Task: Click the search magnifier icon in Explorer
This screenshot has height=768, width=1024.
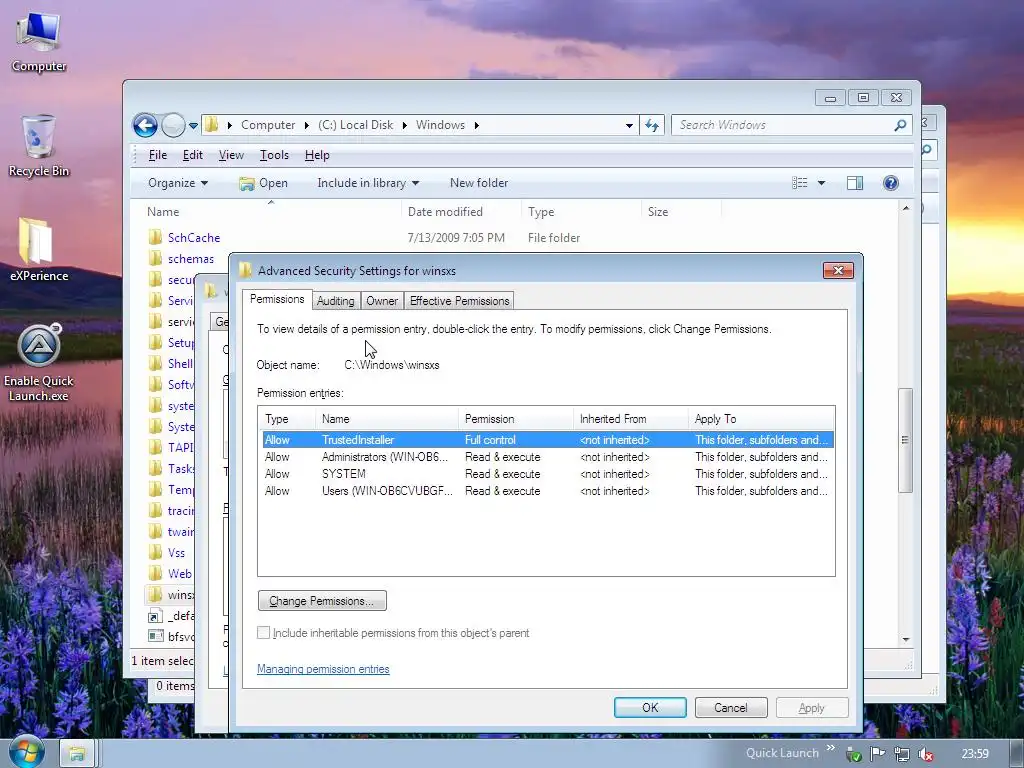Action: click(900, 125)
